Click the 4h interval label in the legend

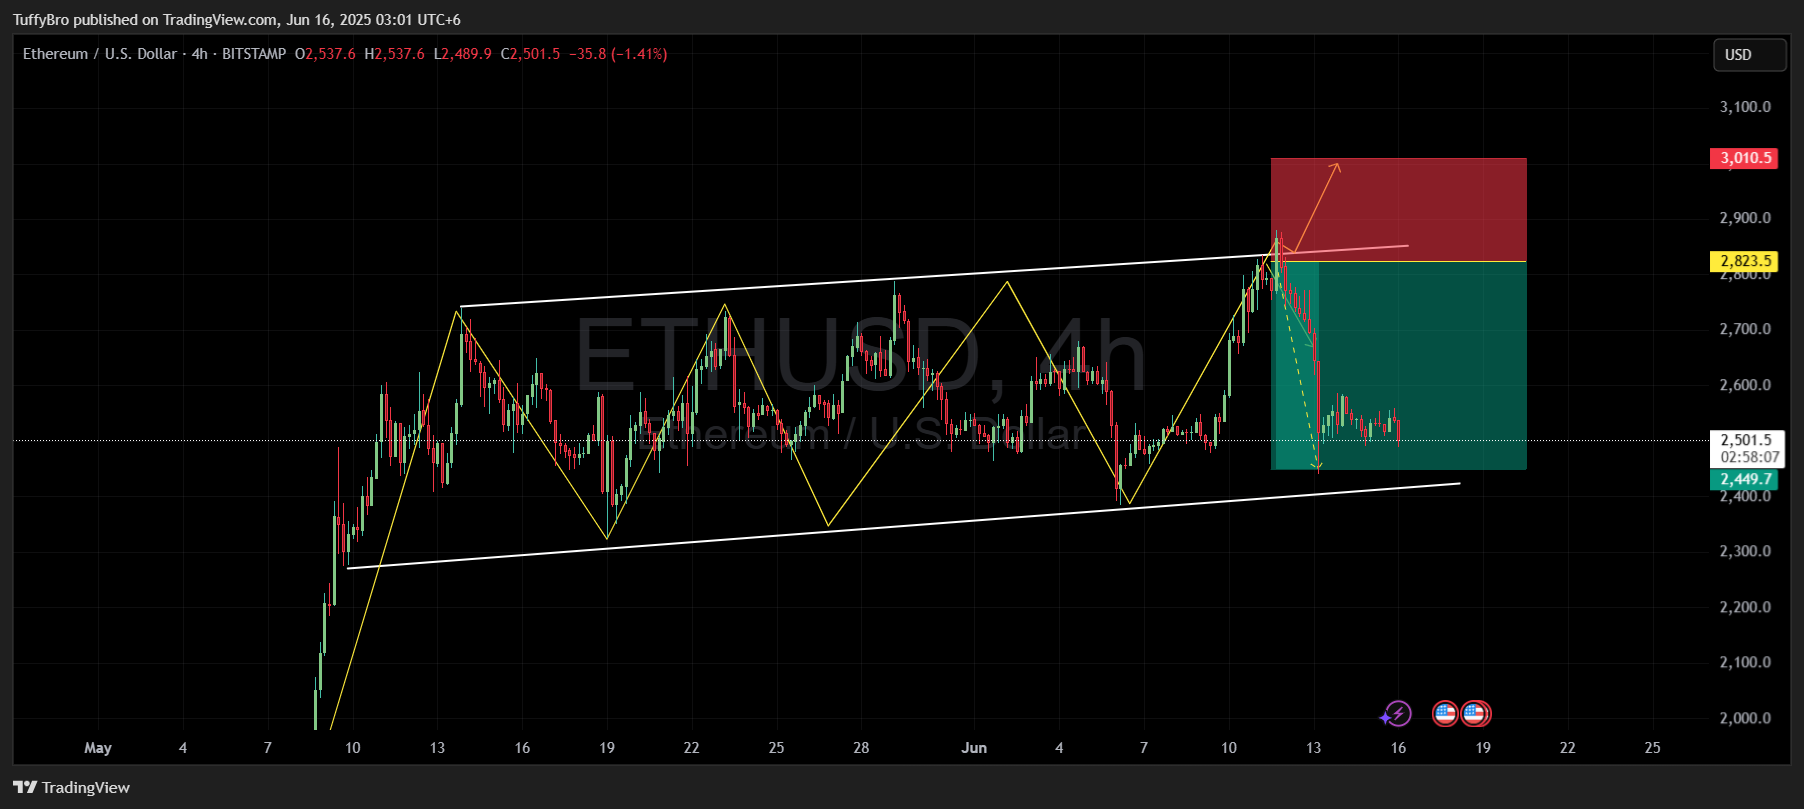click(200, 54)
